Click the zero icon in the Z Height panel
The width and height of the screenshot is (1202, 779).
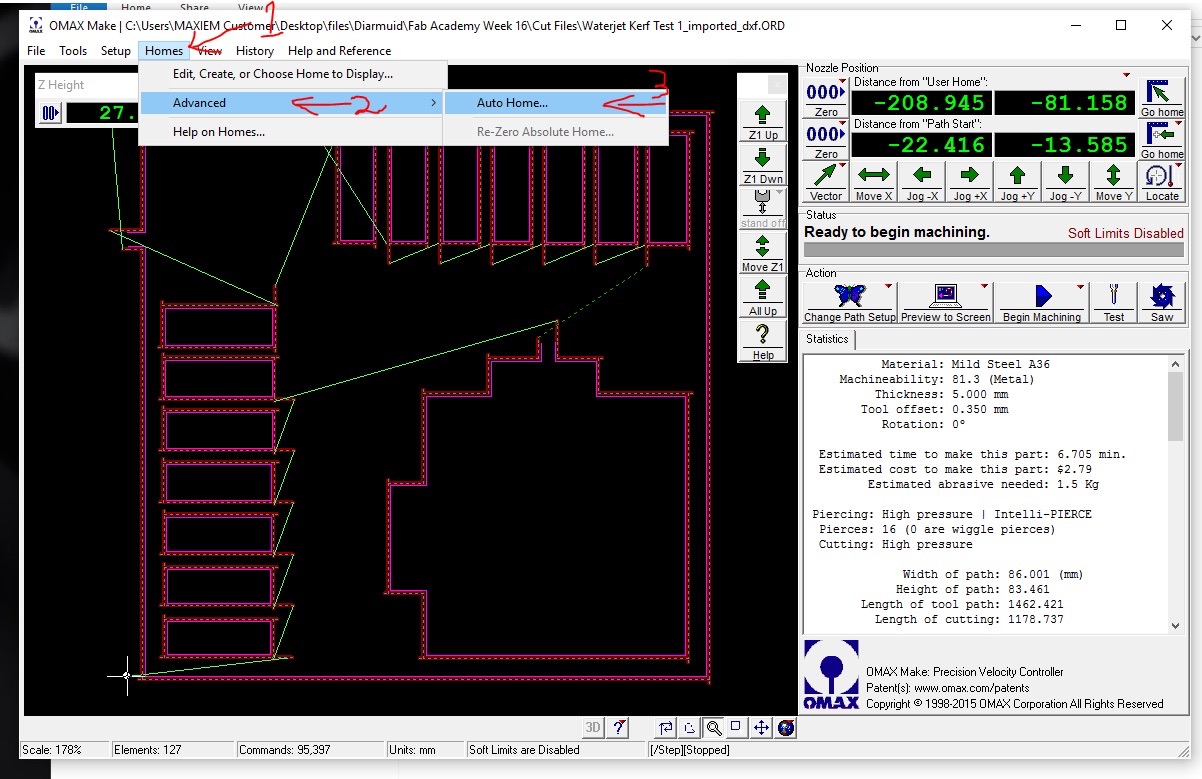50,113
